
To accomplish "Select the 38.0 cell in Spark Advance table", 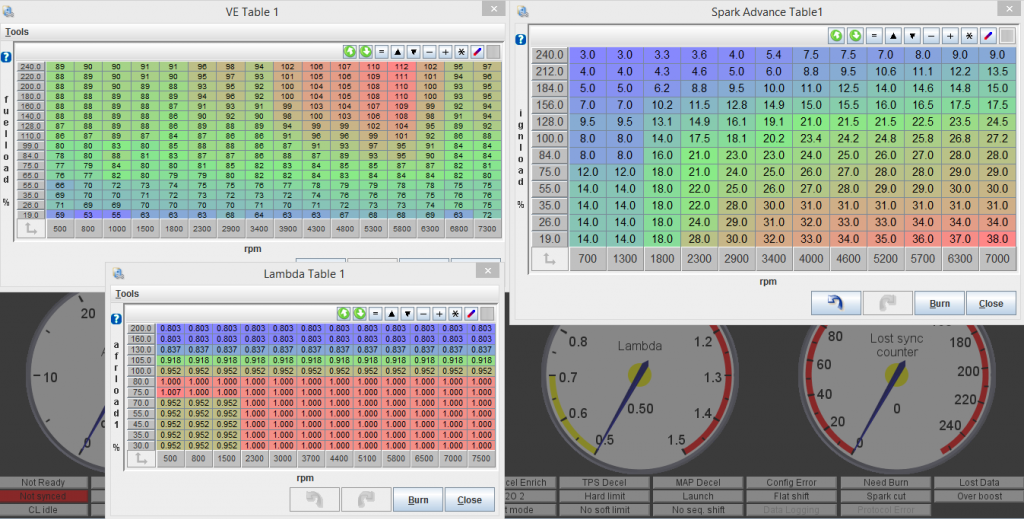I will click(996, 238).
